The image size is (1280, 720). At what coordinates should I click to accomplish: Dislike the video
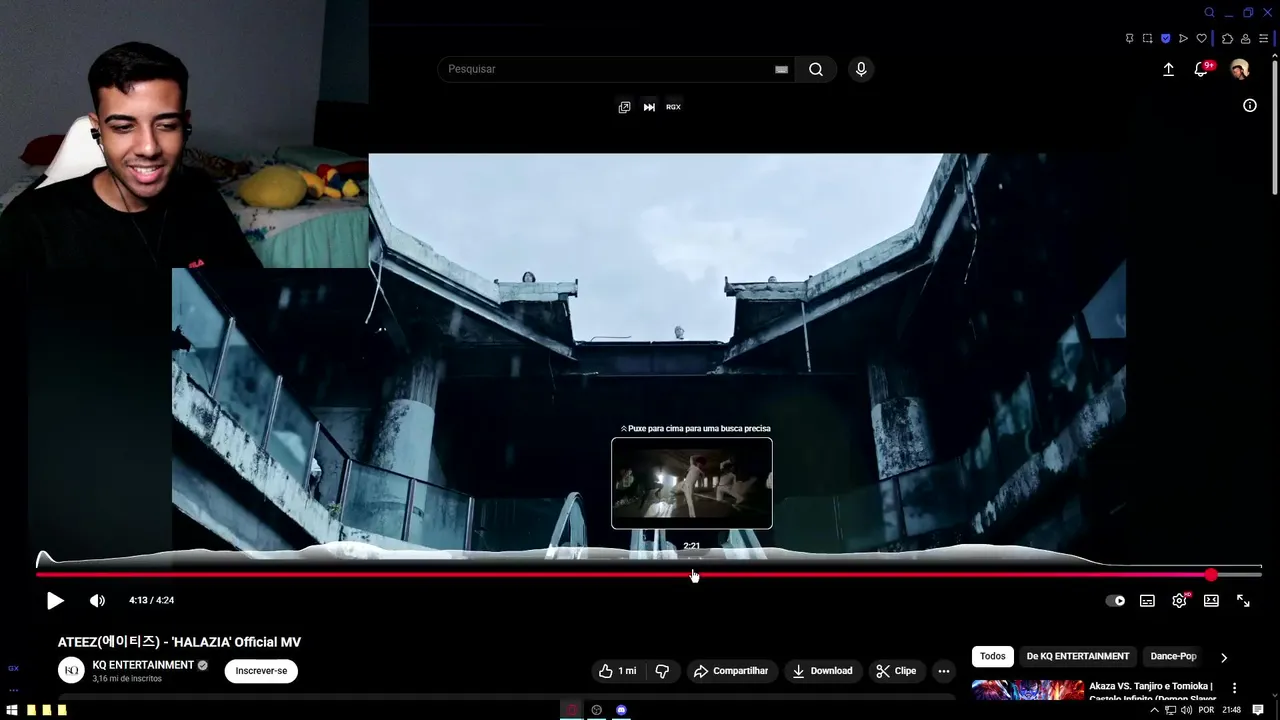coord(662,671)
